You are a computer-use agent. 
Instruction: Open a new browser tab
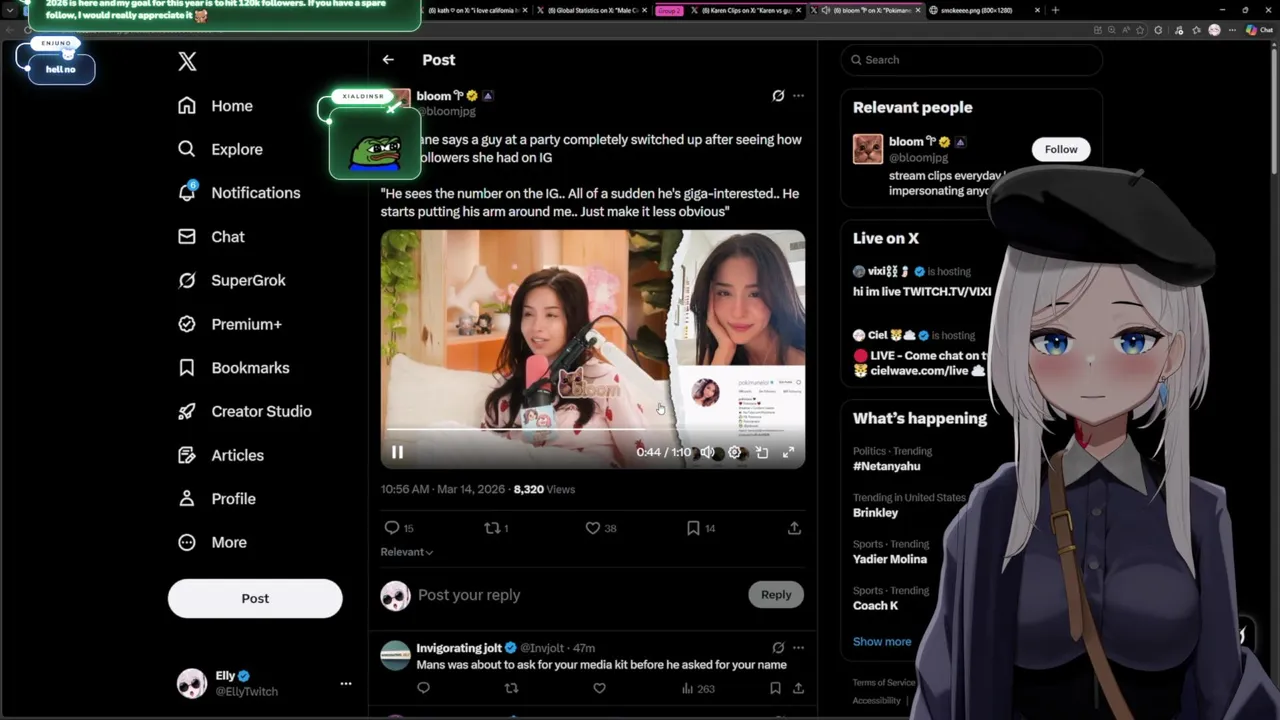click(1055, 10)
